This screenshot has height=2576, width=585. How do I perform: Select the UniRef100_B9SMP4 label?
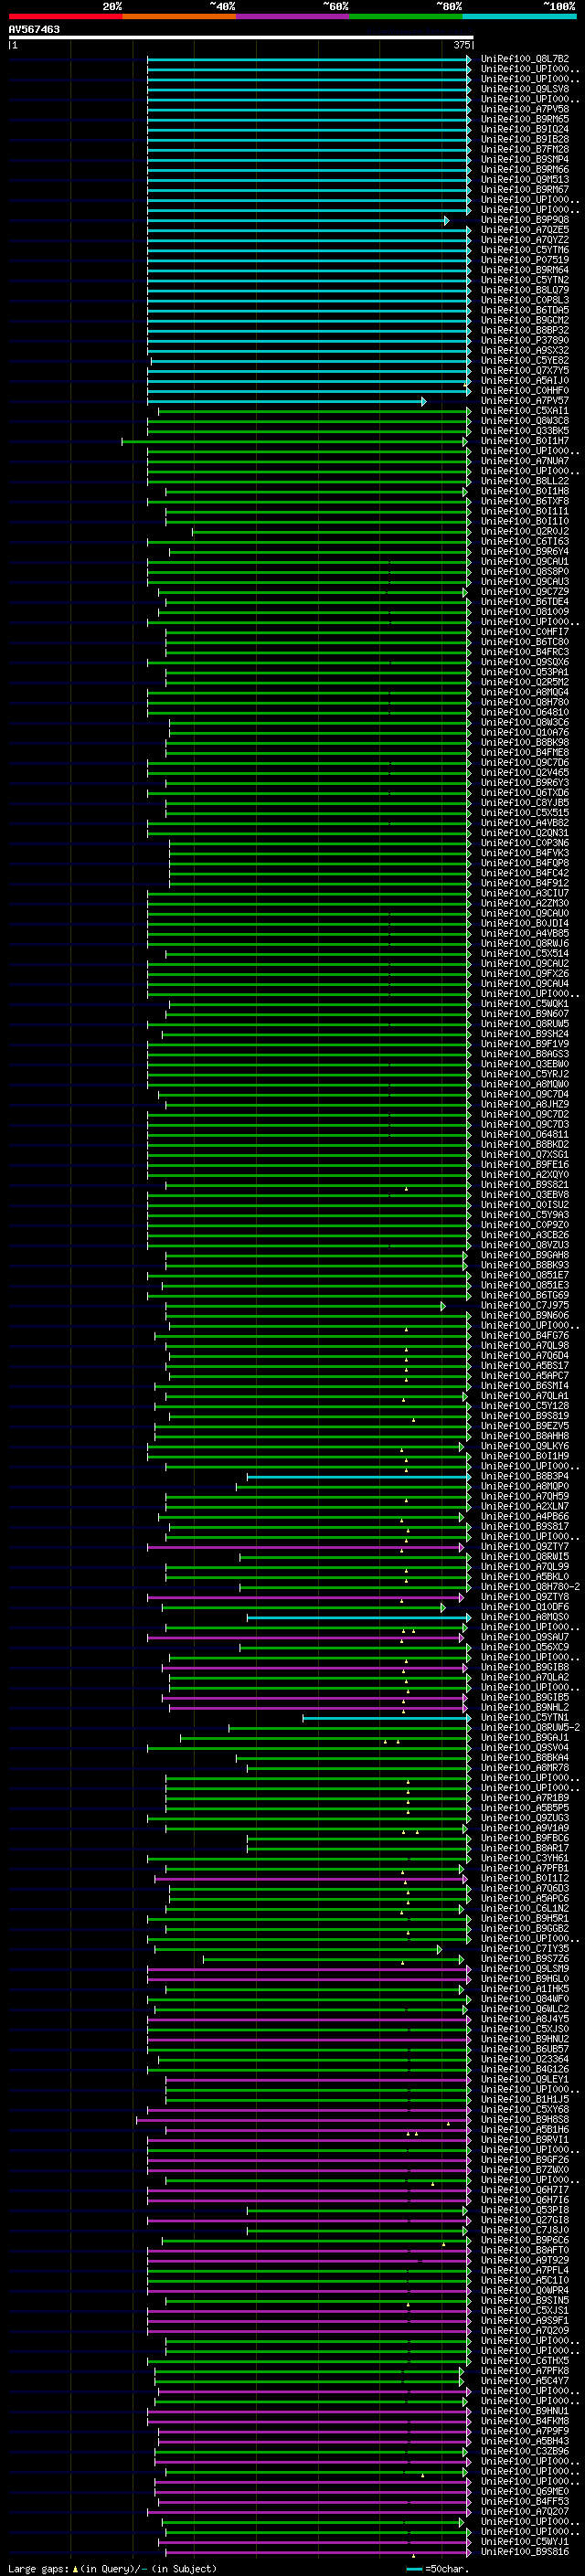525,159
